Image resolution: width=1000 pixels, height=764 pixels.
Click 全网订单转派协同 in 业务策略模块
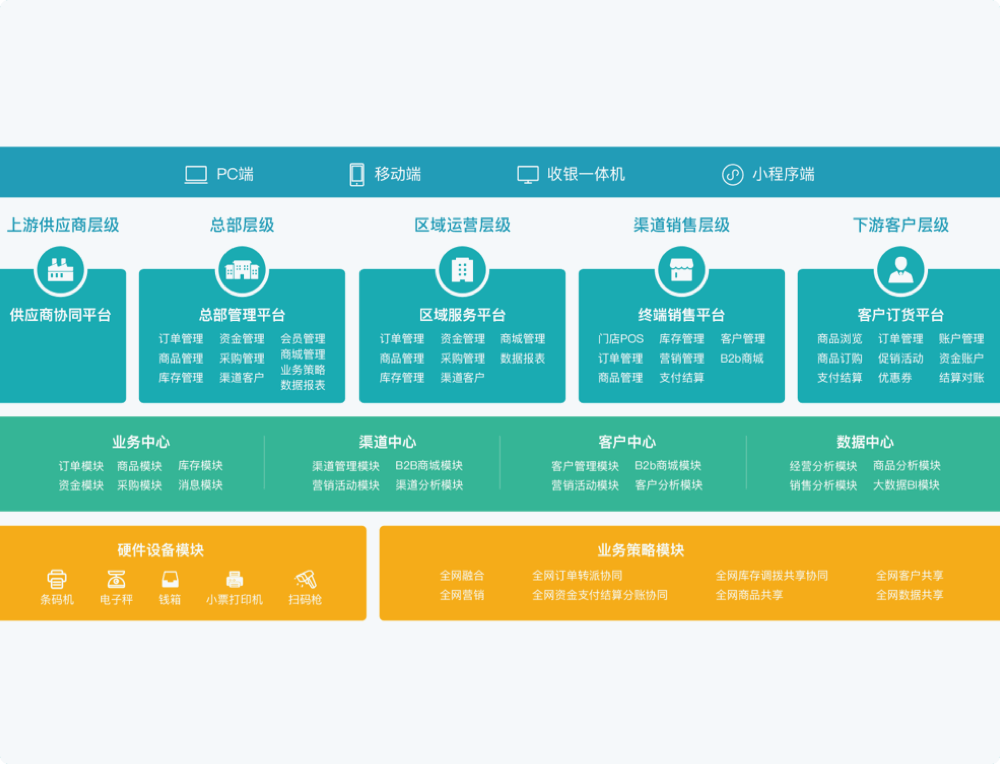point(577,576)
